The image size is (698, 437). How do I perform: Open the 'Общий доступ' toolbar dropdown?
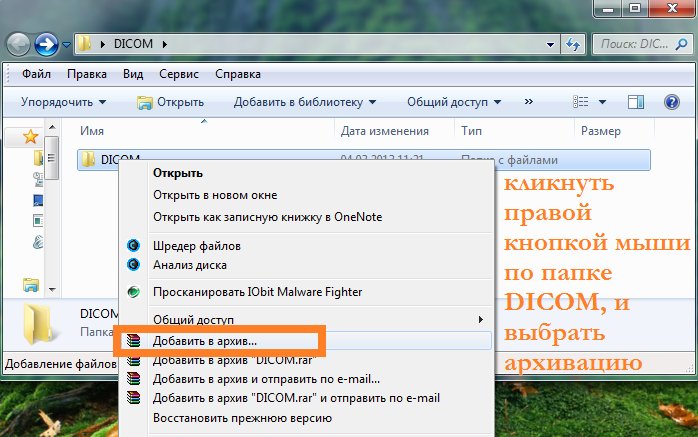(x=452, y=102)
